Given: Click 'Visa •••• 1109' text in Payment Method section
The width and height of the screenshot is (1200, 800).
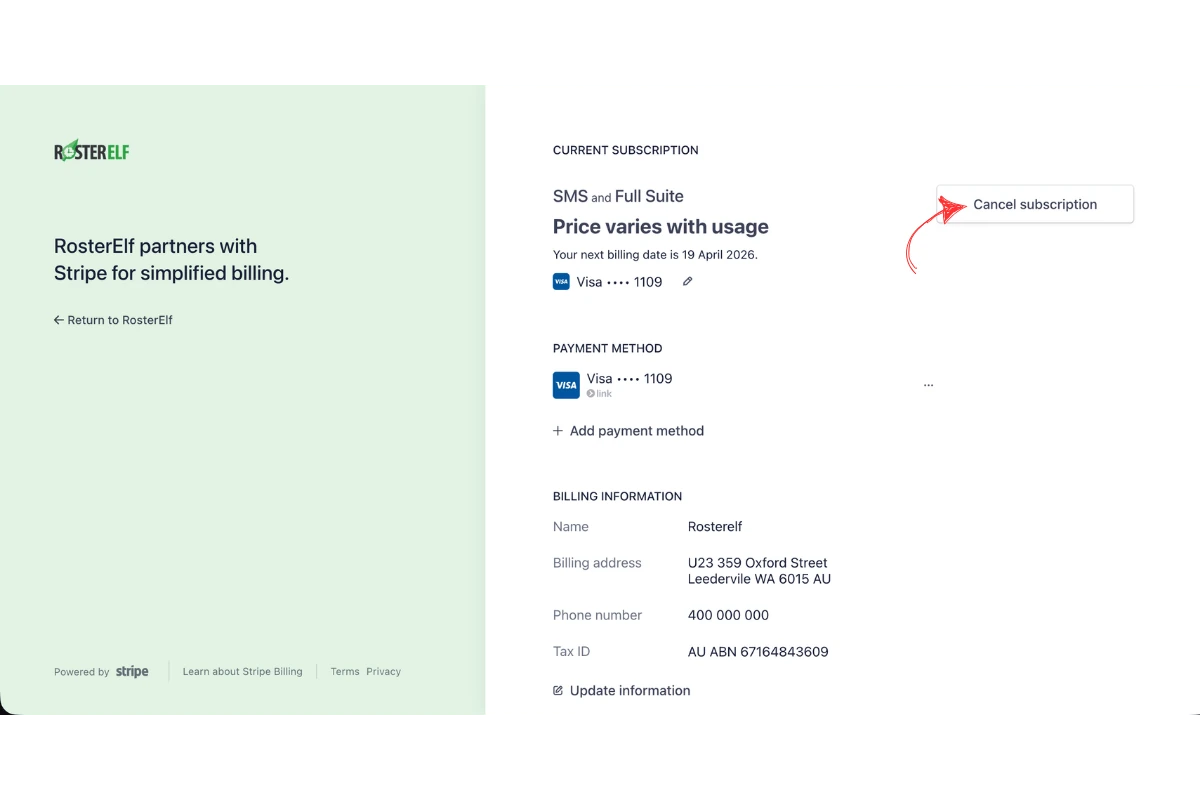Looking at the screenshot, I should (x=629, y=379).
